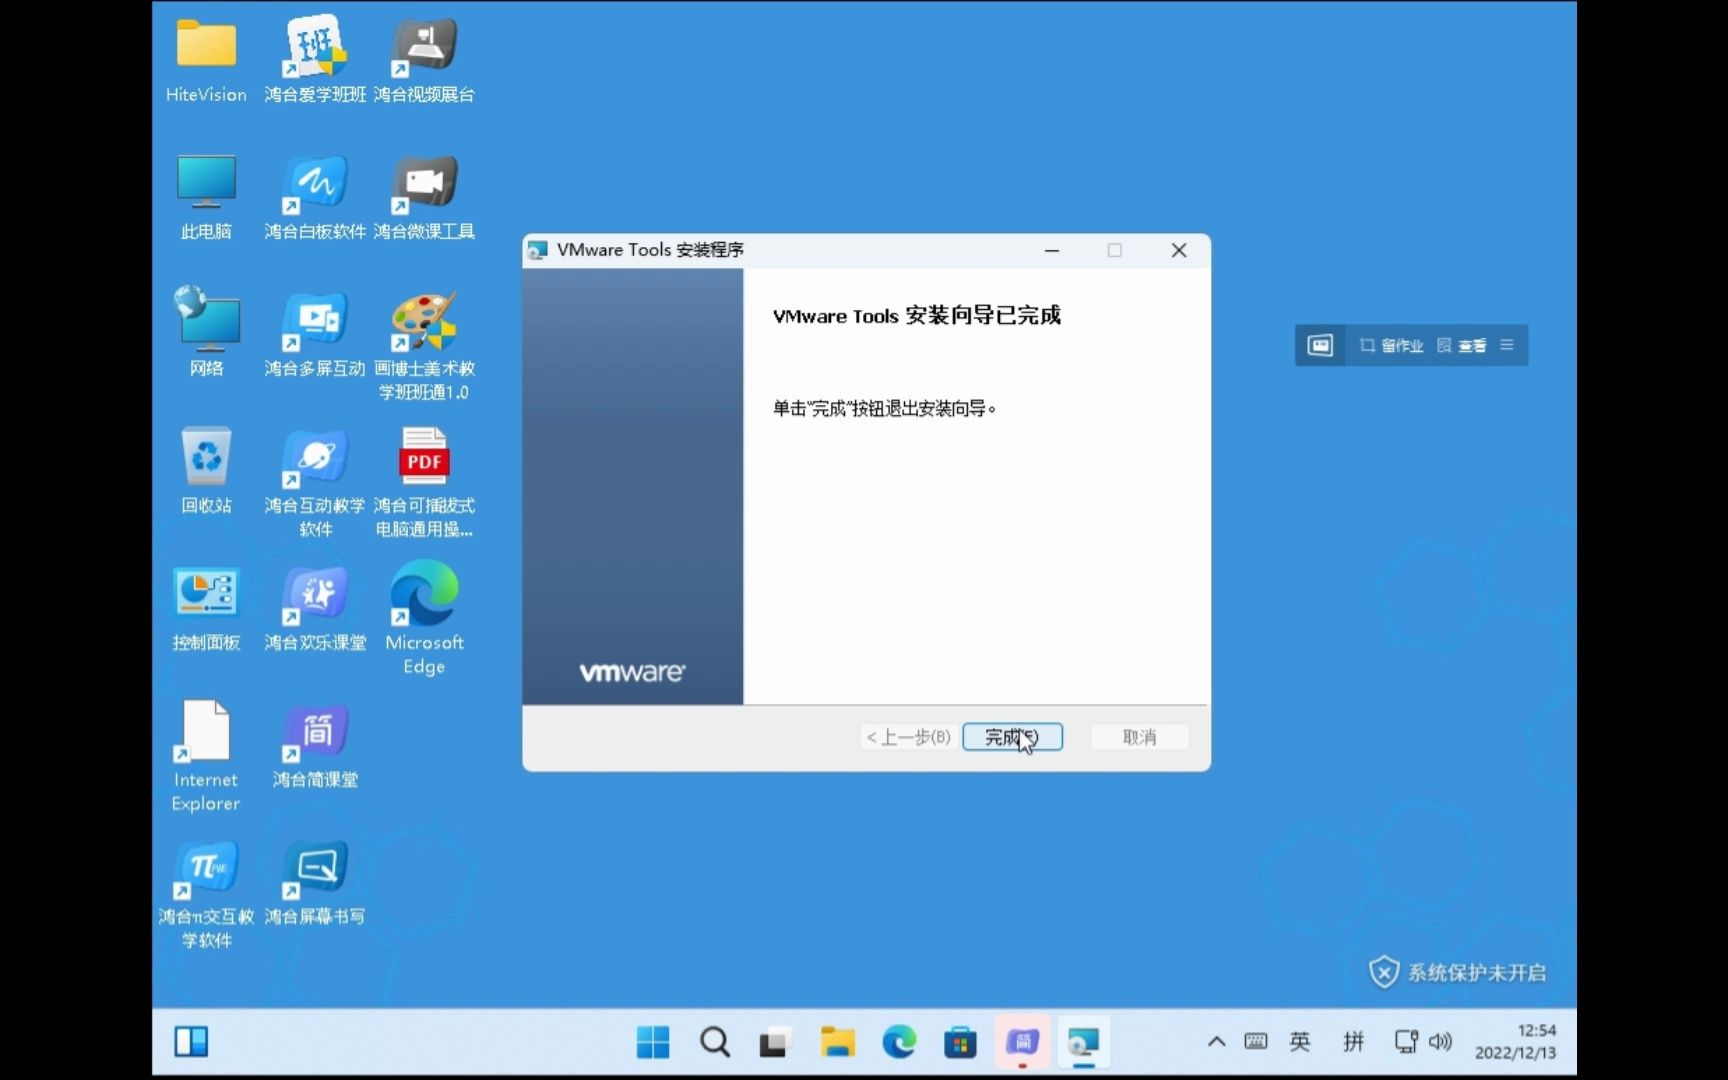Click the 上一步(B) back button

908,737
